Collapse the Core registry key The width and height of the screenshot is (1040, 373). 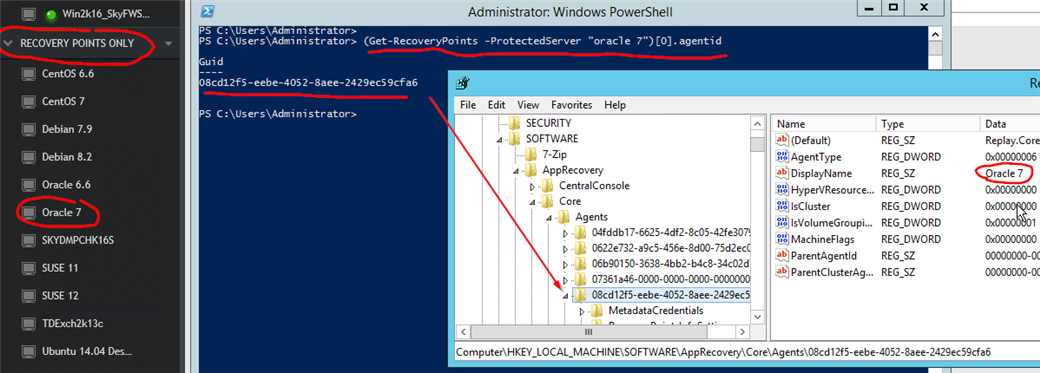point(533,202)
